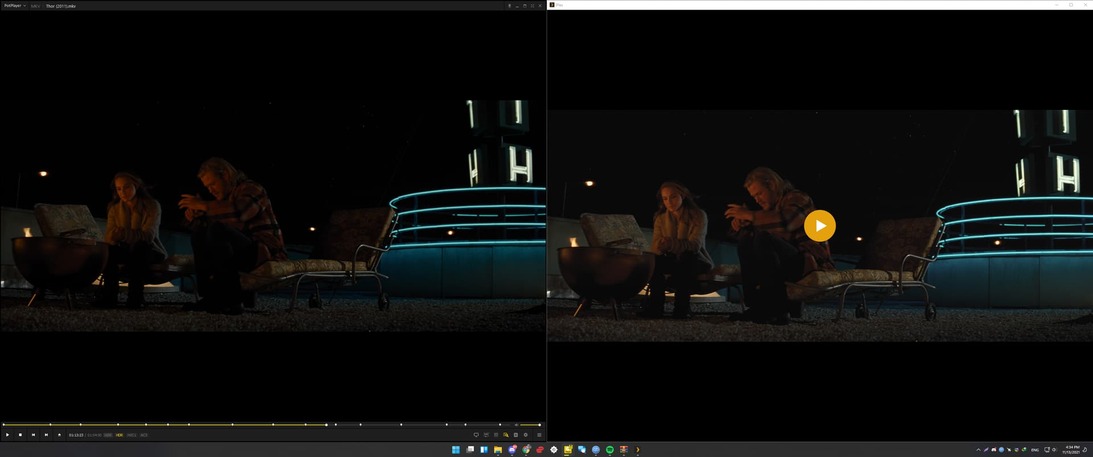Expand the system tray hidden icons chevron

979,450
